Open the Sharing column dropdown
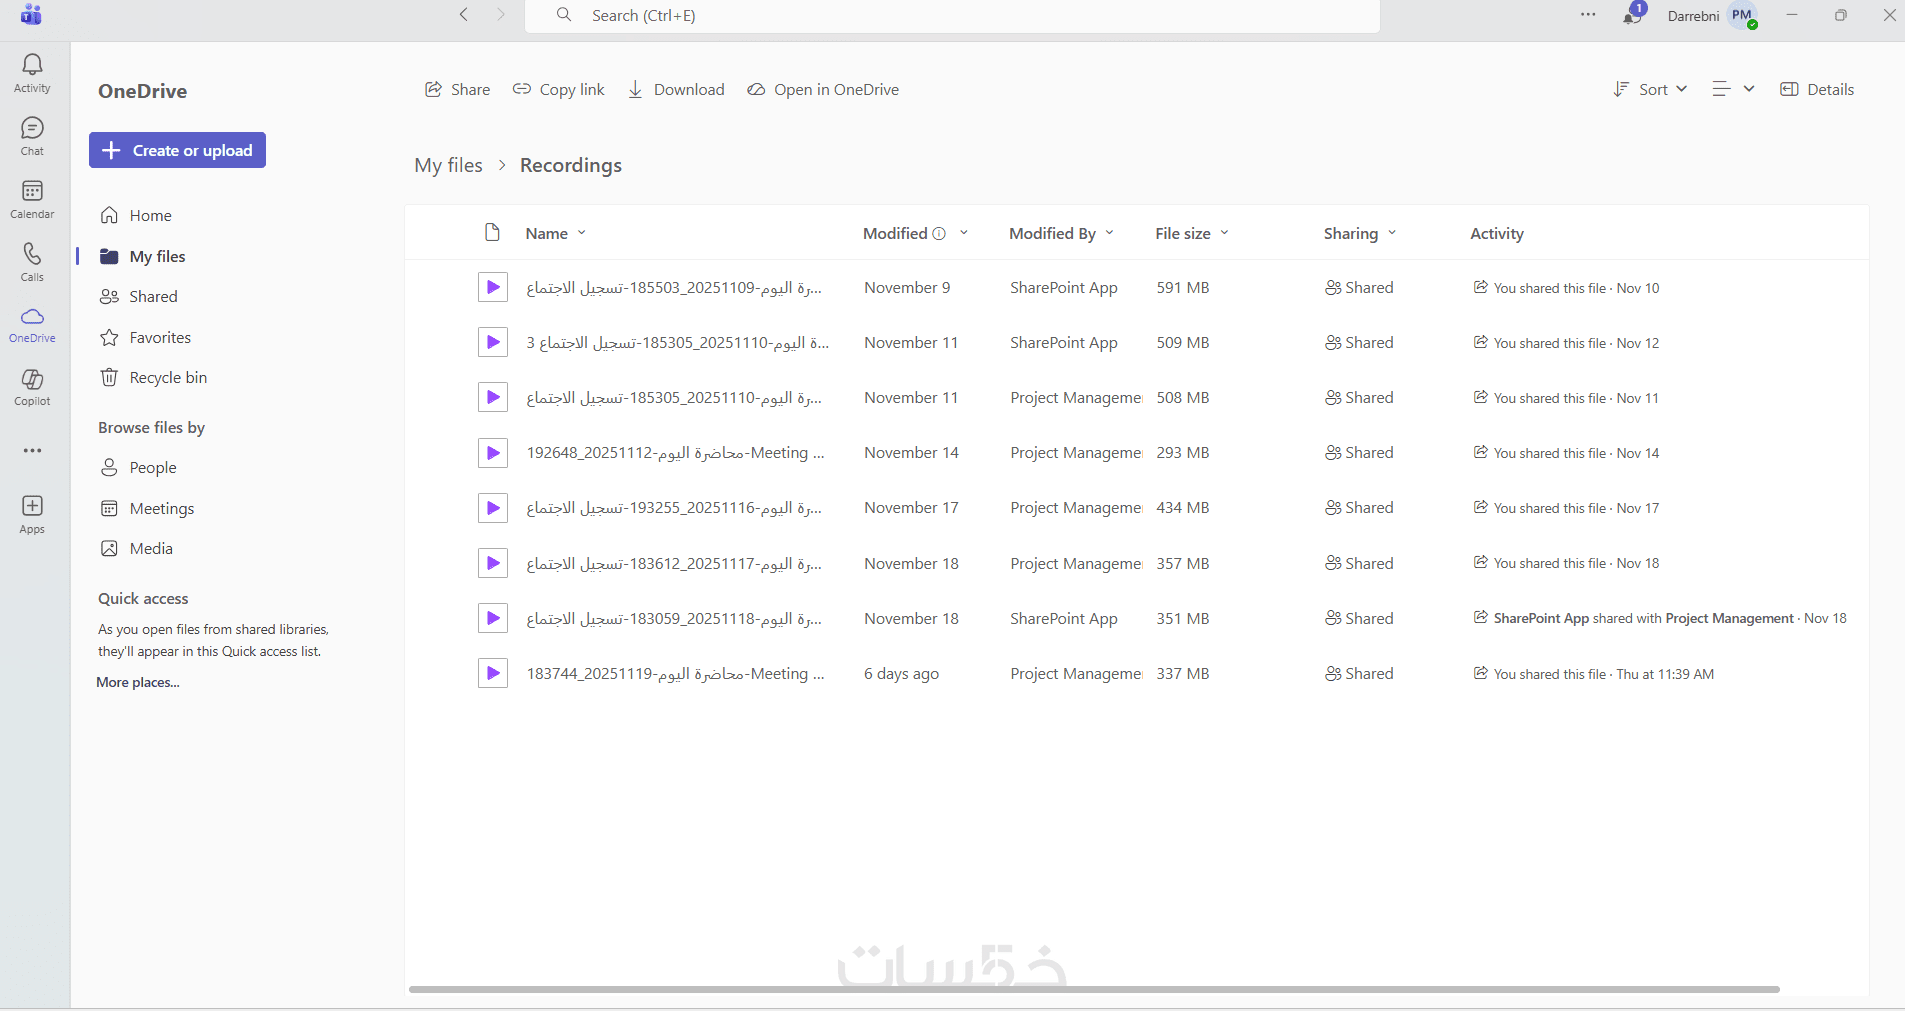The image size is (1905, 1011). (1392, 233)
